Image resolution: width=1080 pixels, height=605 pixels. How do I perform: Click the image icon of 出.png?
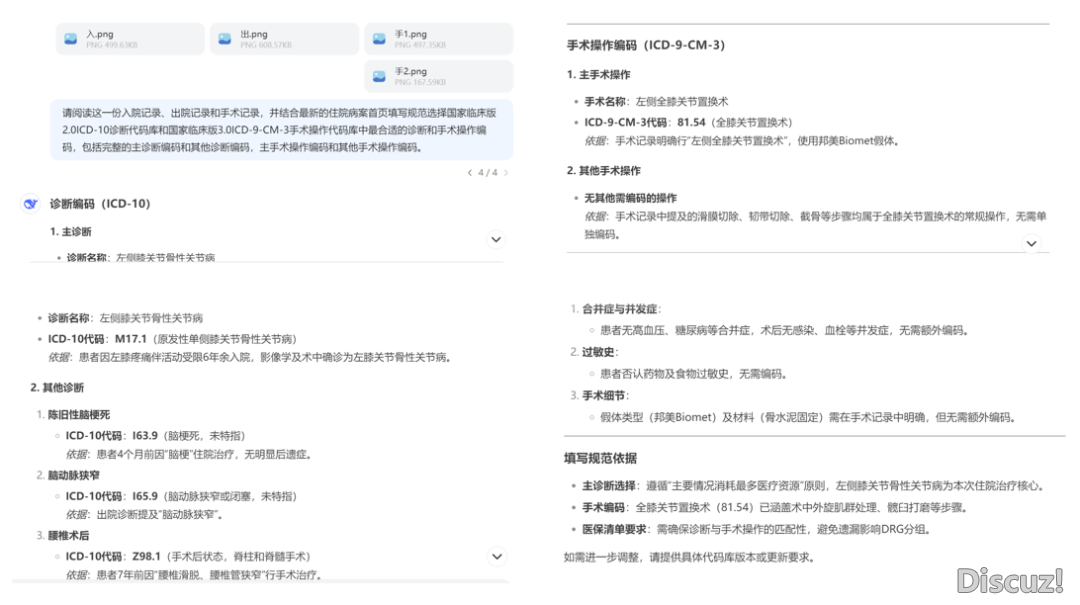click(225, 39)
